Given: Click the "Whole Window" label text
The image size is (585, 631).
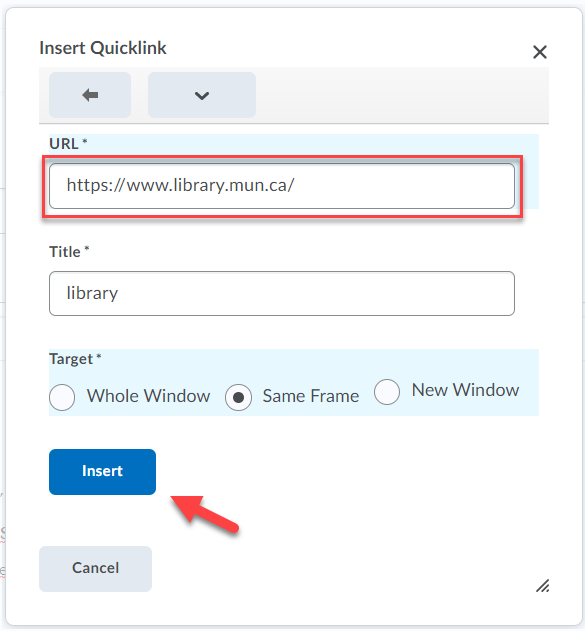Looking at the screenshot, I should point(148,396).
